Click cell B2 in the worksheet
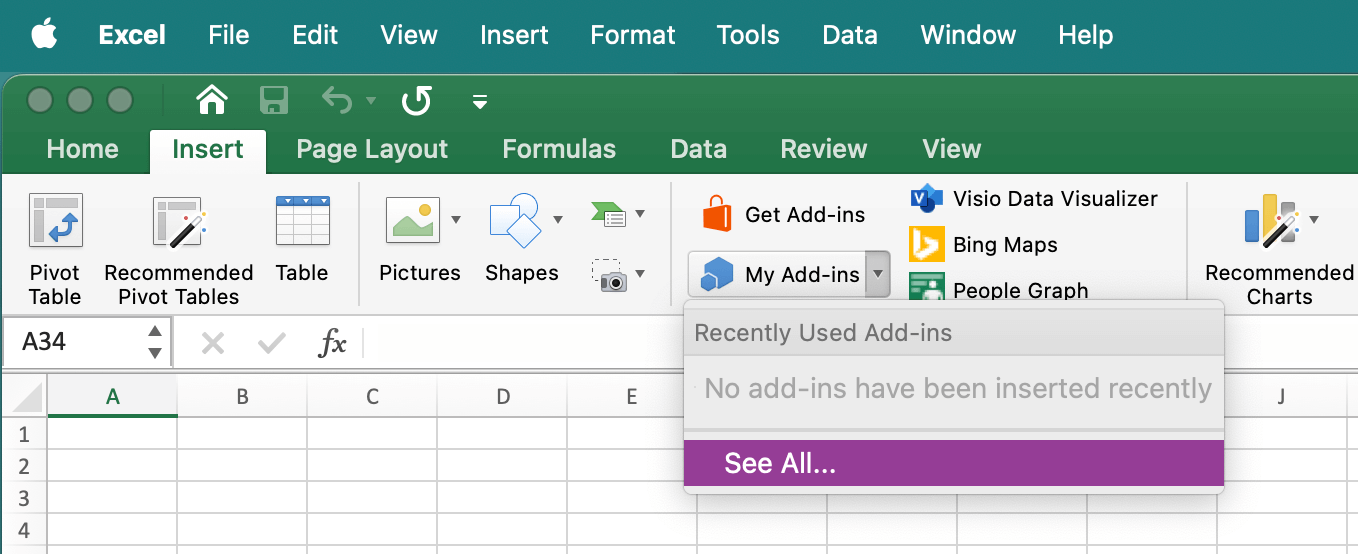Screen dimensions: 1358x554 click(243, 466)
